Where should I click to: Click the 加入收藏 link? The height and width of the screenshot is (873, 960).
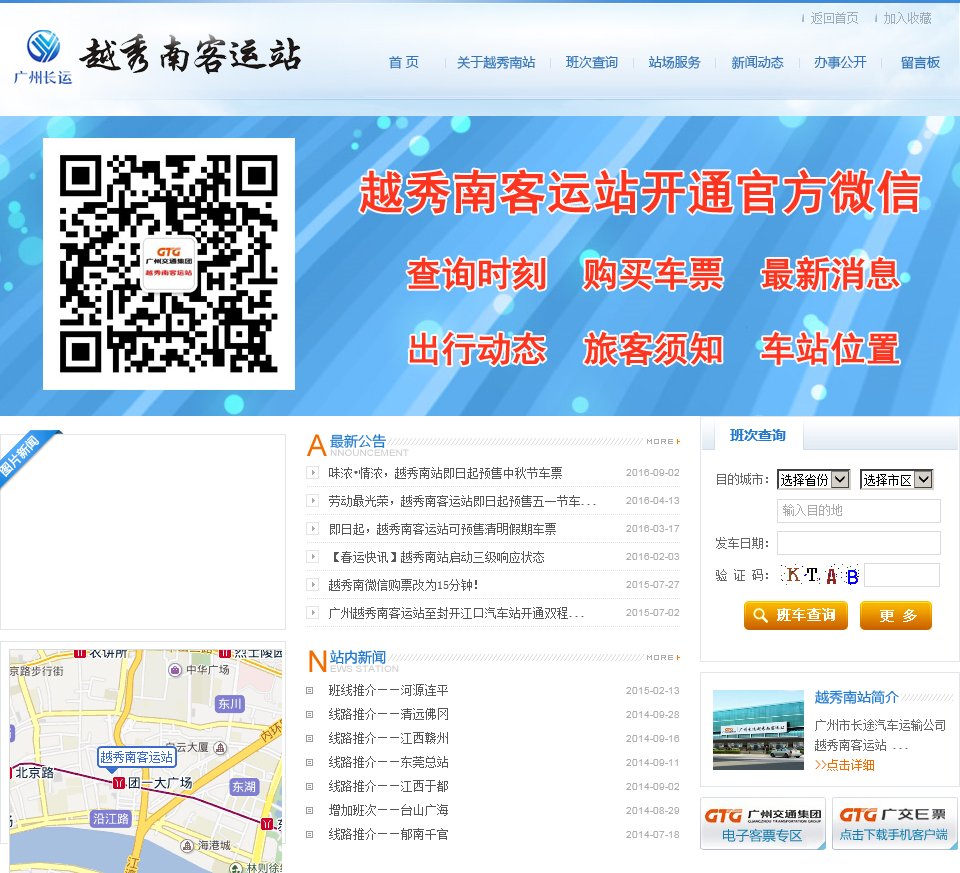tap(907, 18)
